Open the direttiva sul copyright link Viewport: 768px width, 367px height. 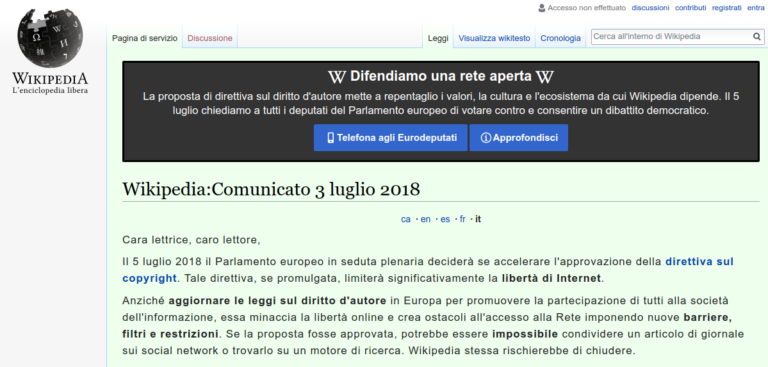[699, 261]
